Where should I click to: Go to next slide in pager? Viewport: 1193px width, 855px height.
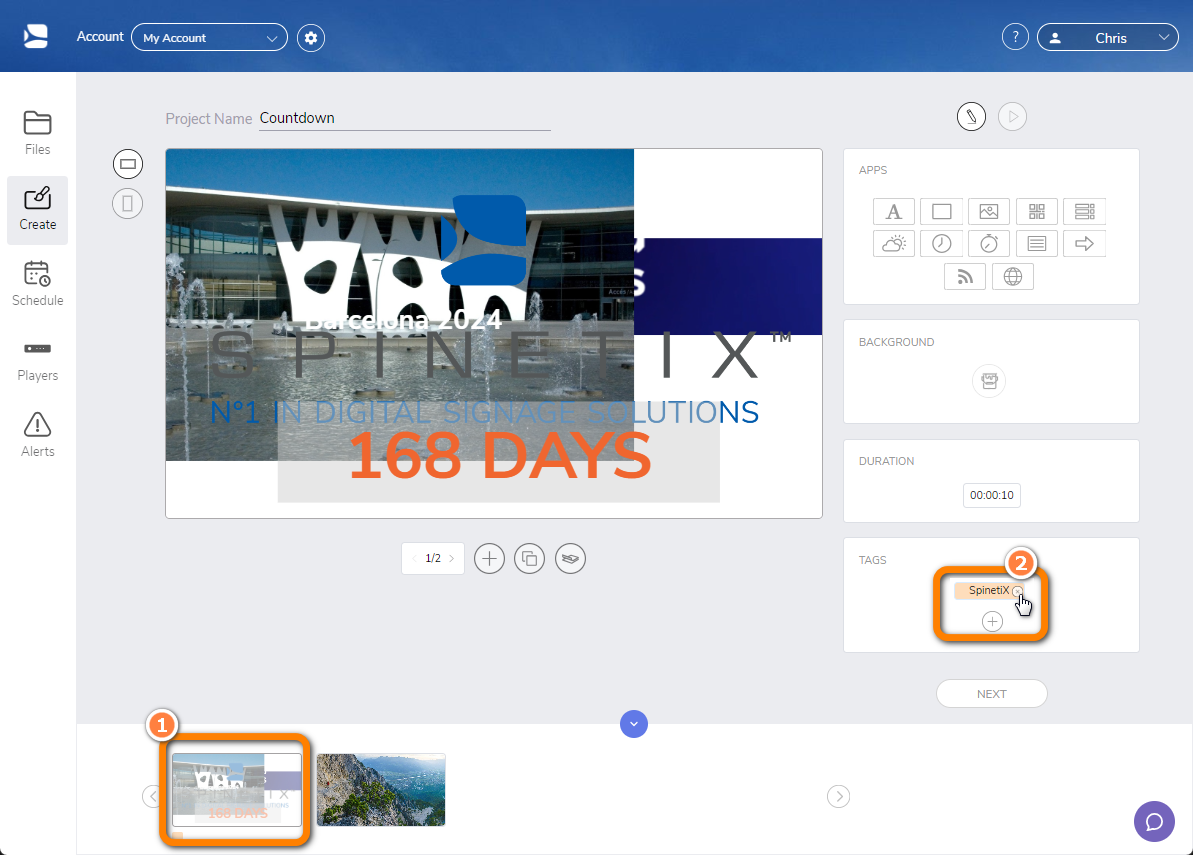click(451, 558)
